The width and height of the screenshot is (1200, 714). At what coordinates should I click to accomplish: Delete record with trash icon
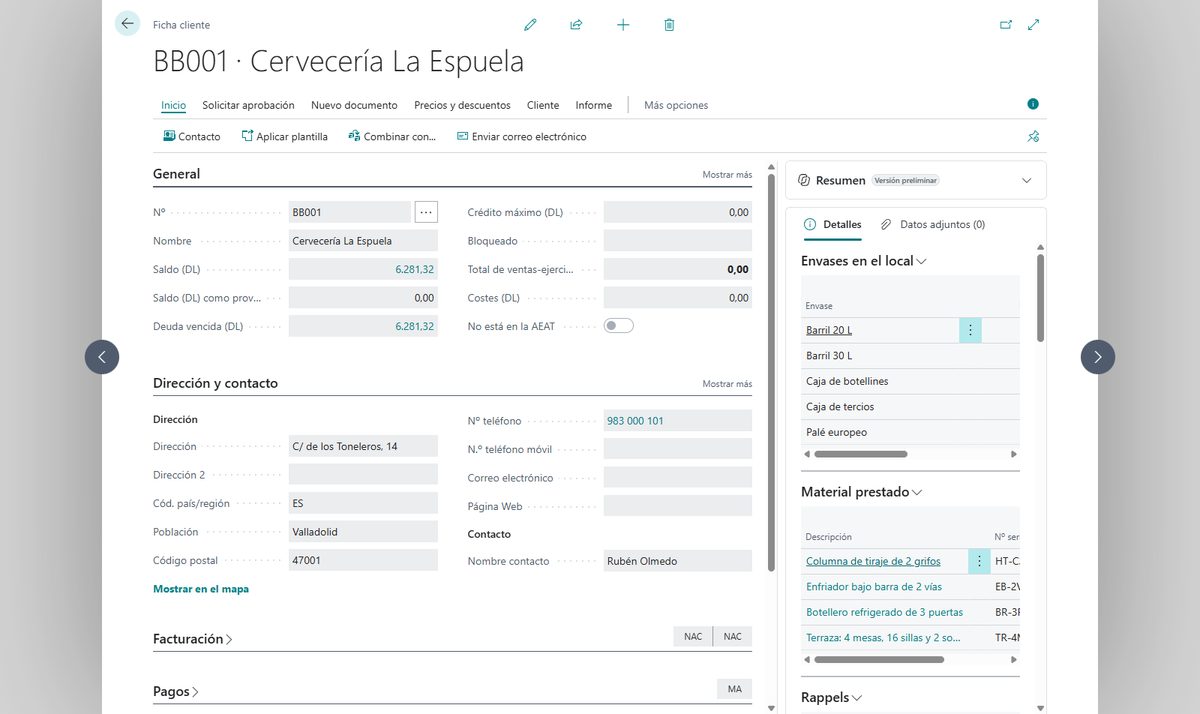(x=669, y=24)
